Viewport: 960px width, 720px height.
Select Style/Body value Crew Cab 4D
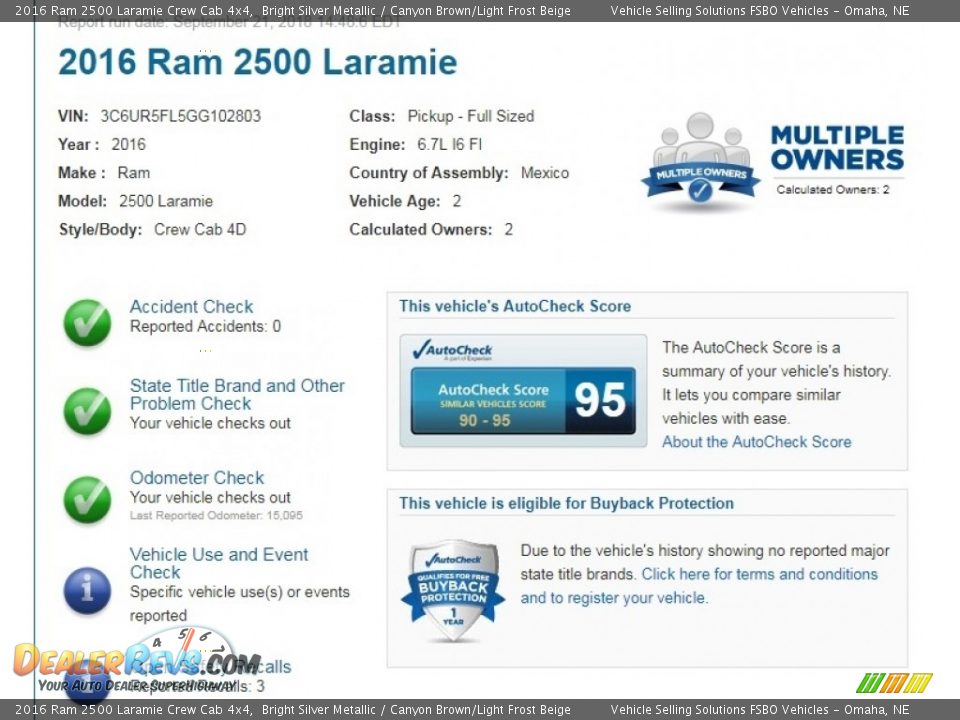[200, 230]
